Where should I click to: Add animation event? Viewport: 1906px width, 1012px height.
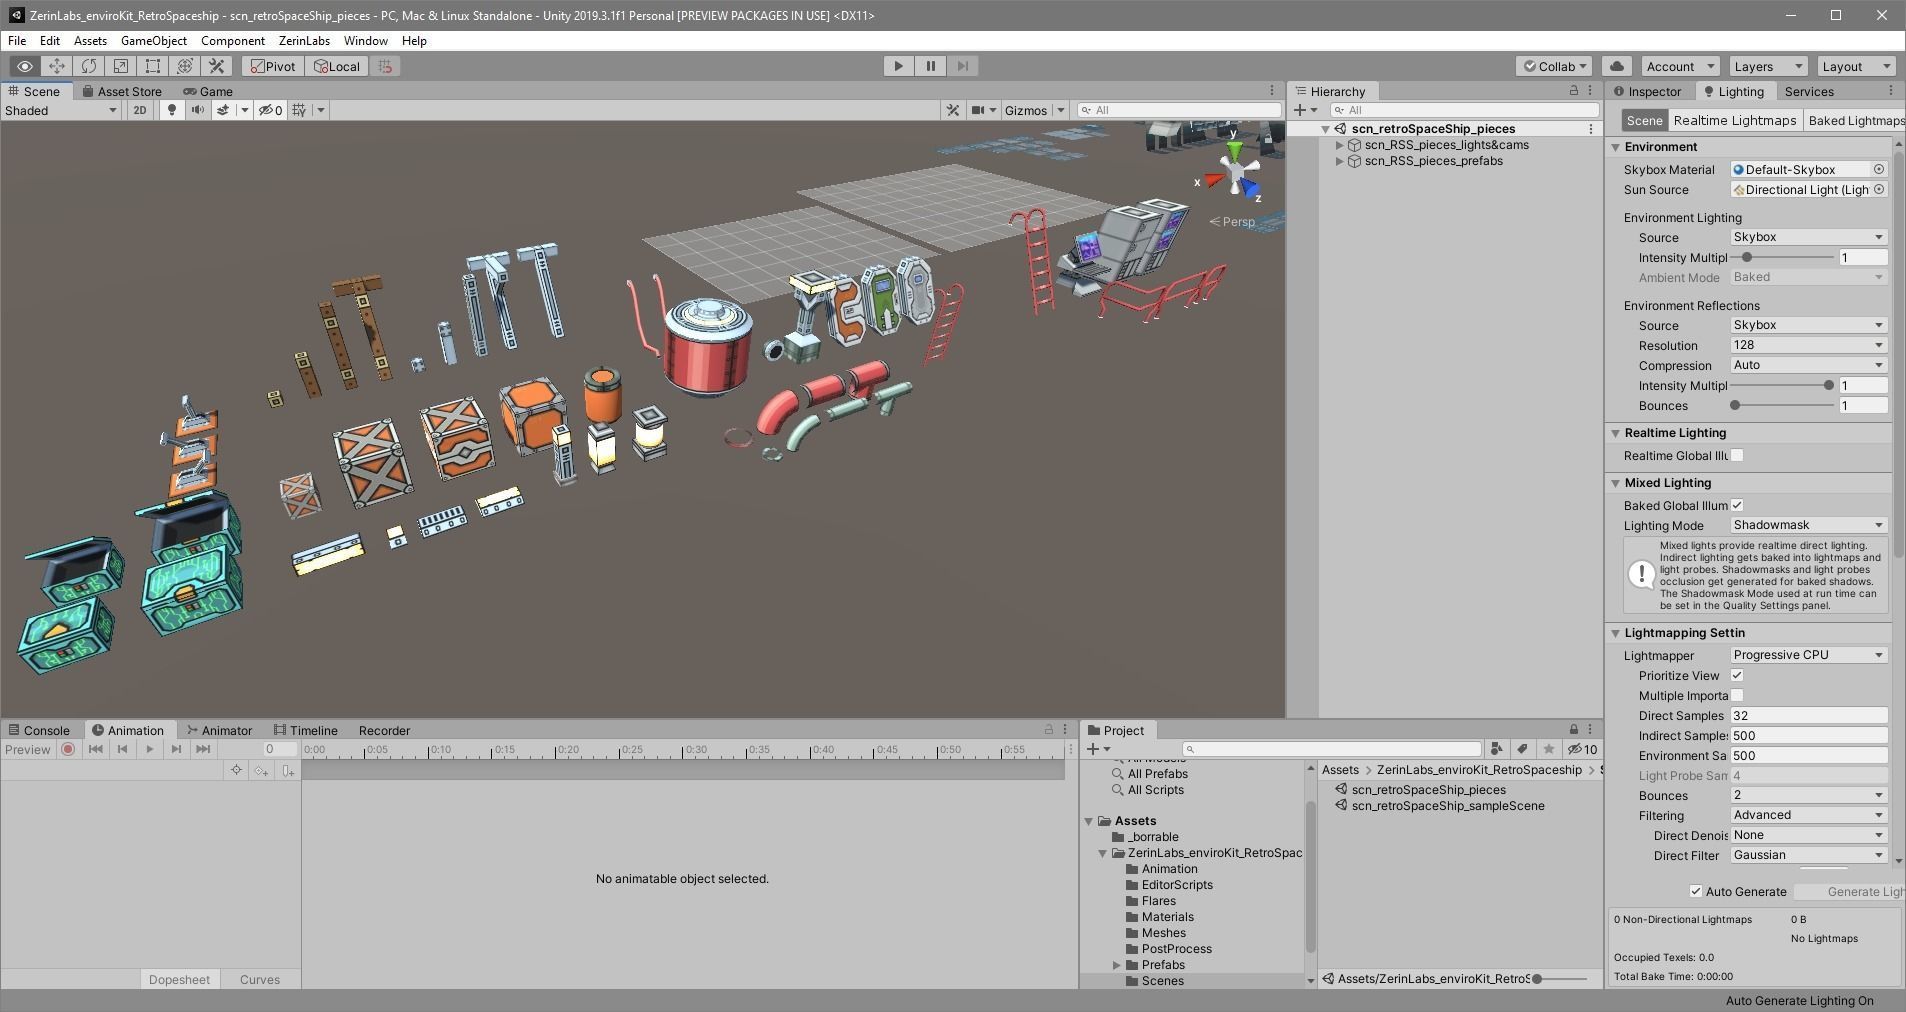pyautogui.click(x=288, y=770)
